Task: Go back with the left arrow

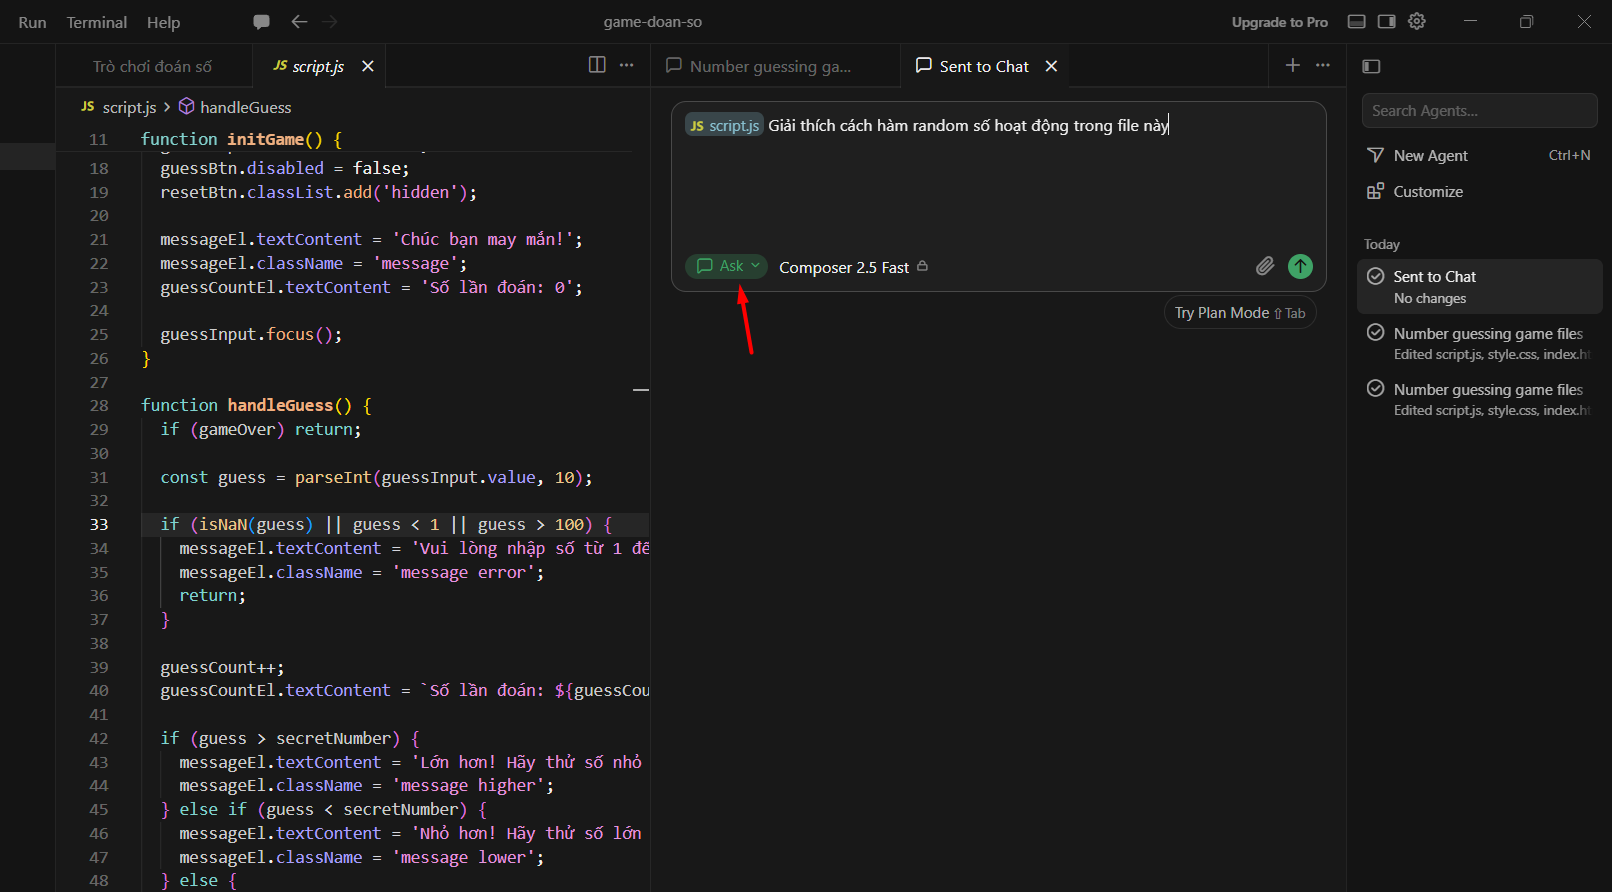Action: click(x=299, y=22)
